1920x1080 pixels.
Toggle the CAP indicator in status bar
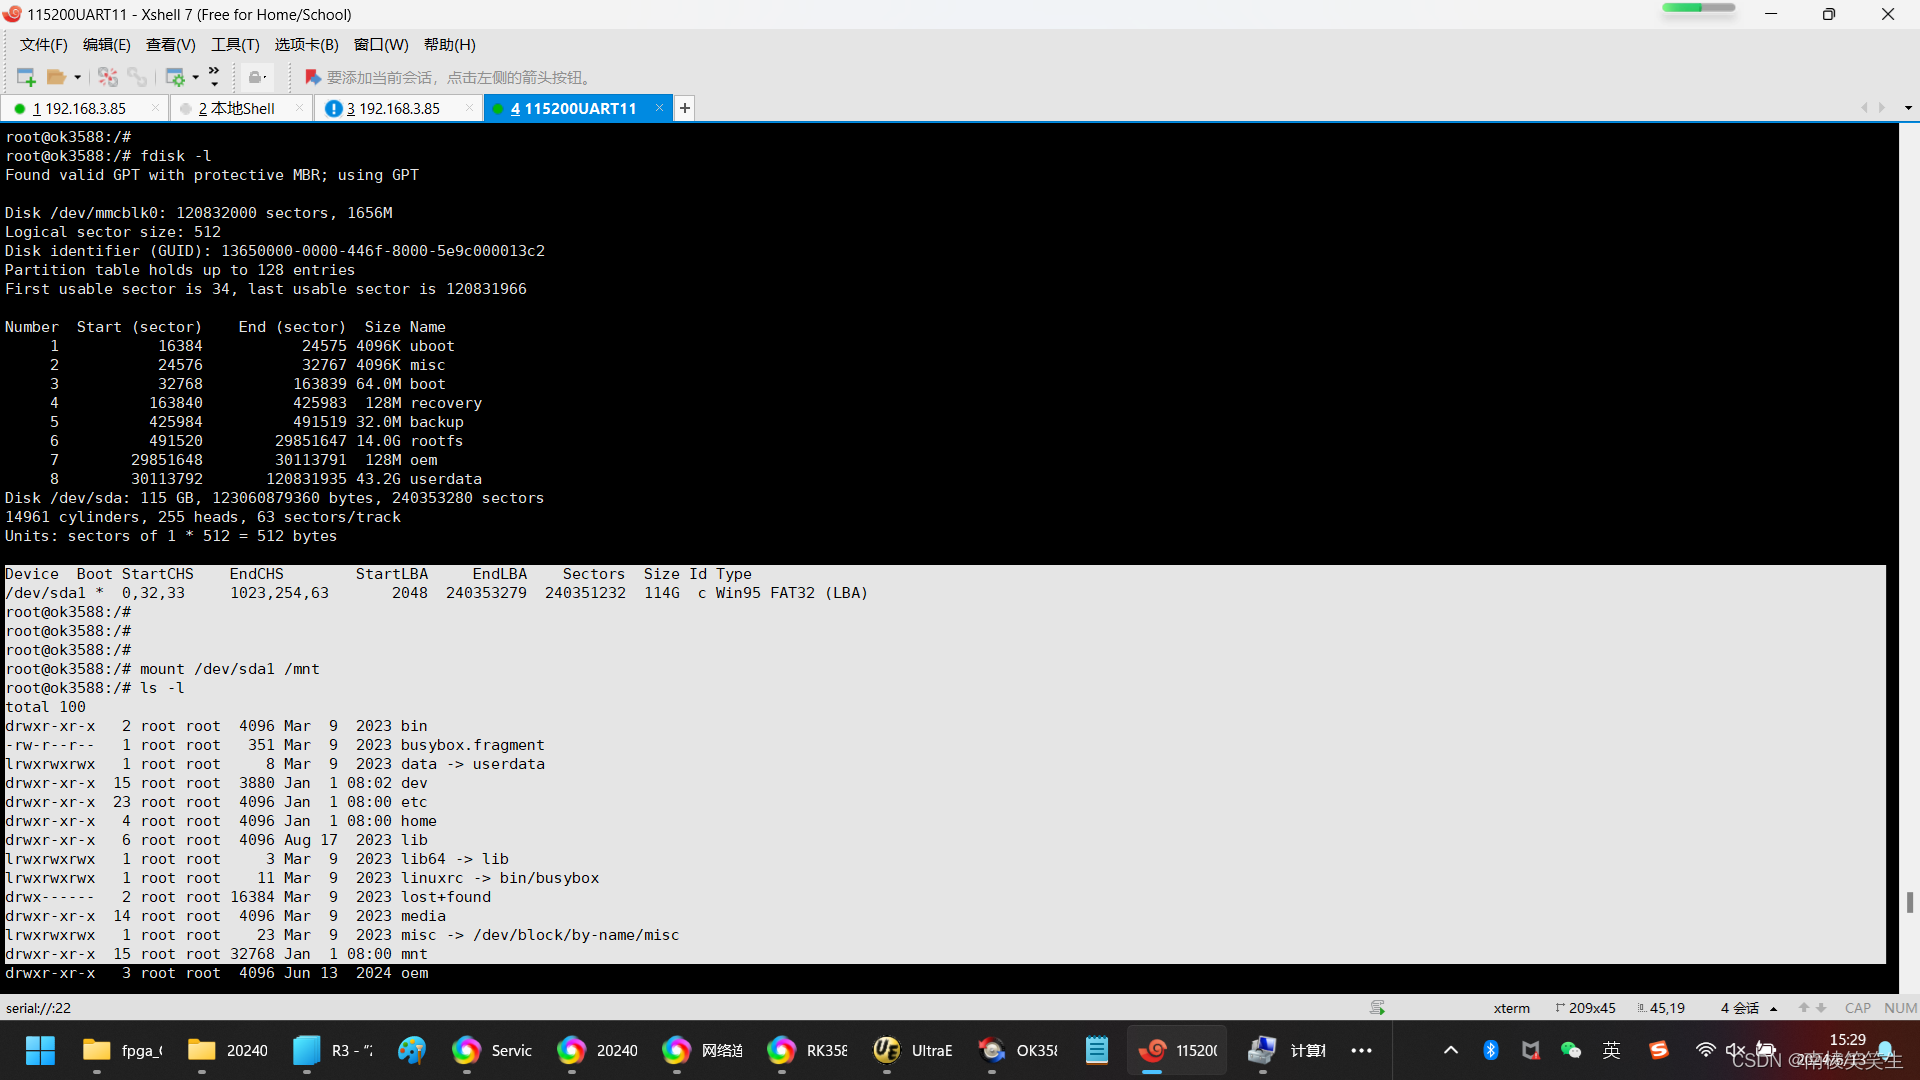pyautogui.click(x=1858, y=1008)
